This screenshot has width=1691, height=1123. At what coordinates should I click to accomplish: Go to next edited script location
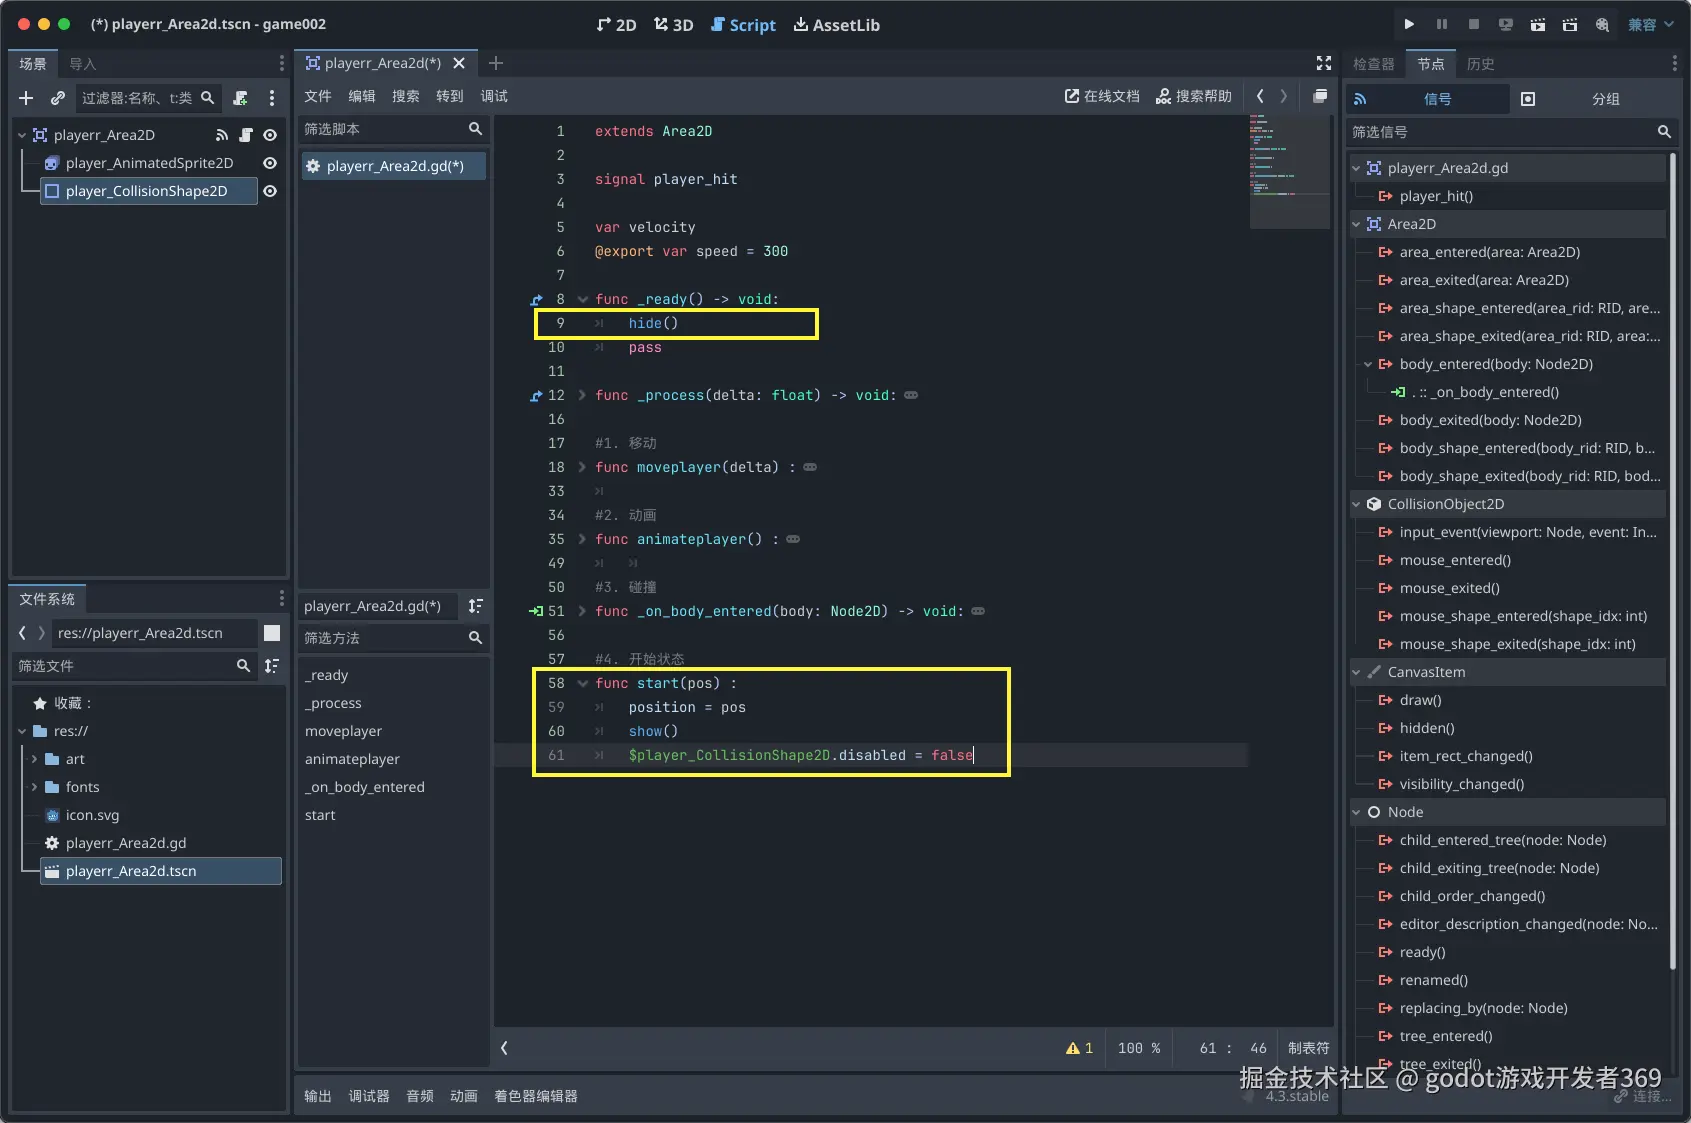click(x=1284, y=96)
